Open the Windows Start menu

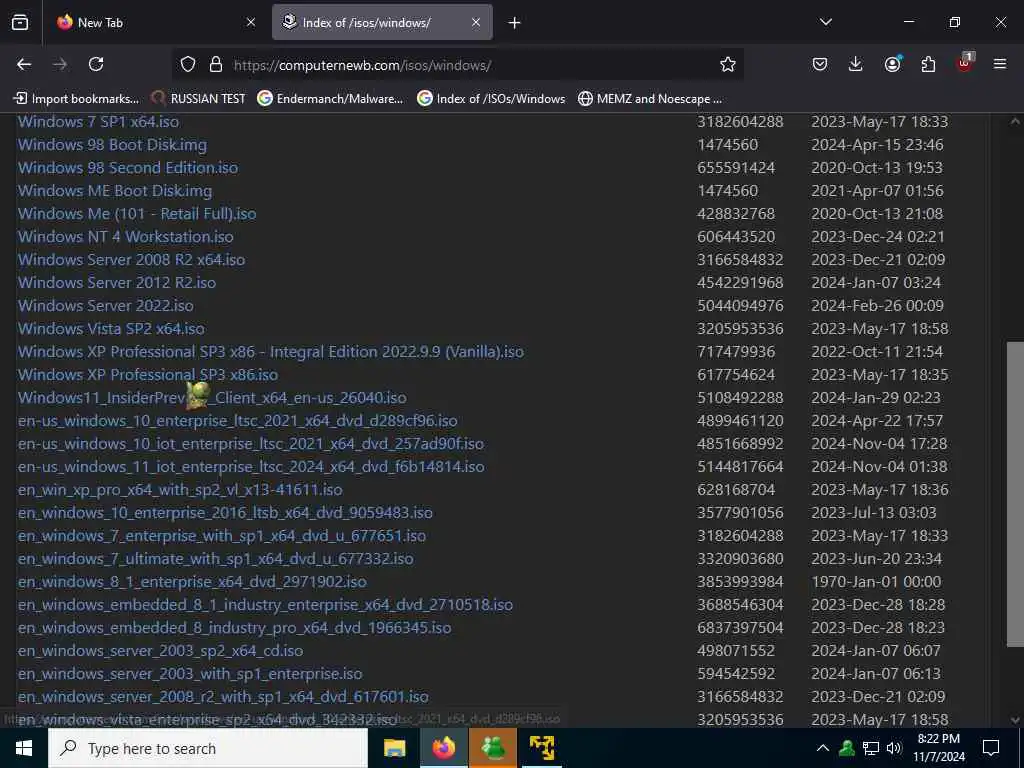pos(24,748)
